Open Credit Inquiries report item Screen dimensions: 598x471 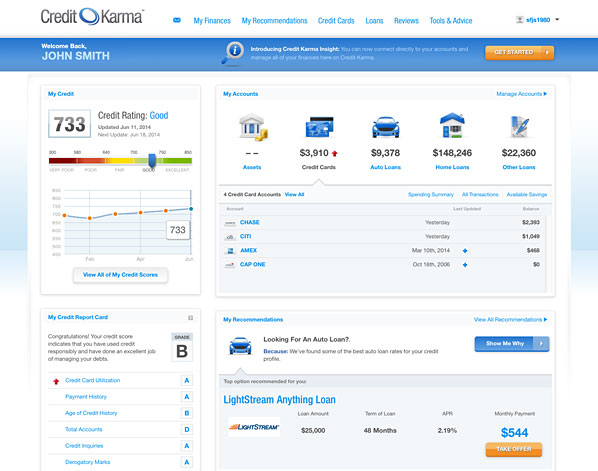point(84,446)
